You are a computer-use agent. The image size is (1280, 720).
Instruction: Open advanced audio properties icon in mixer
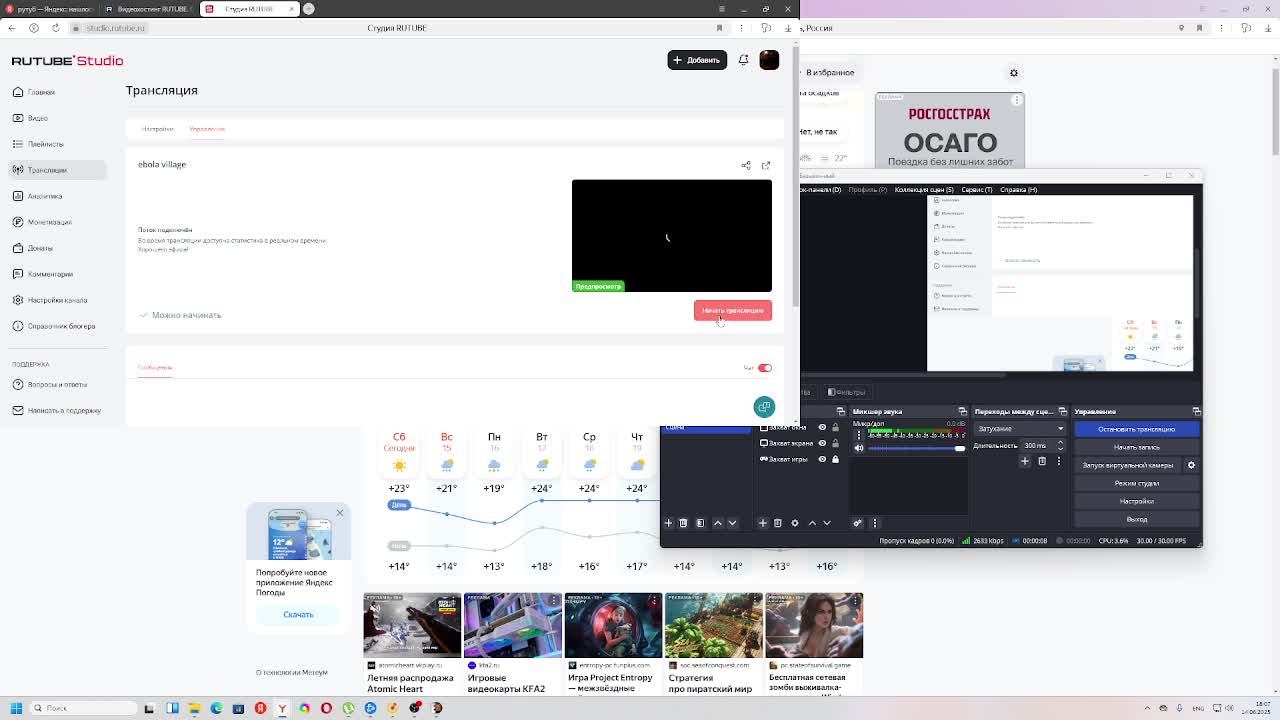pyautogui.click(x=857, y=523)
